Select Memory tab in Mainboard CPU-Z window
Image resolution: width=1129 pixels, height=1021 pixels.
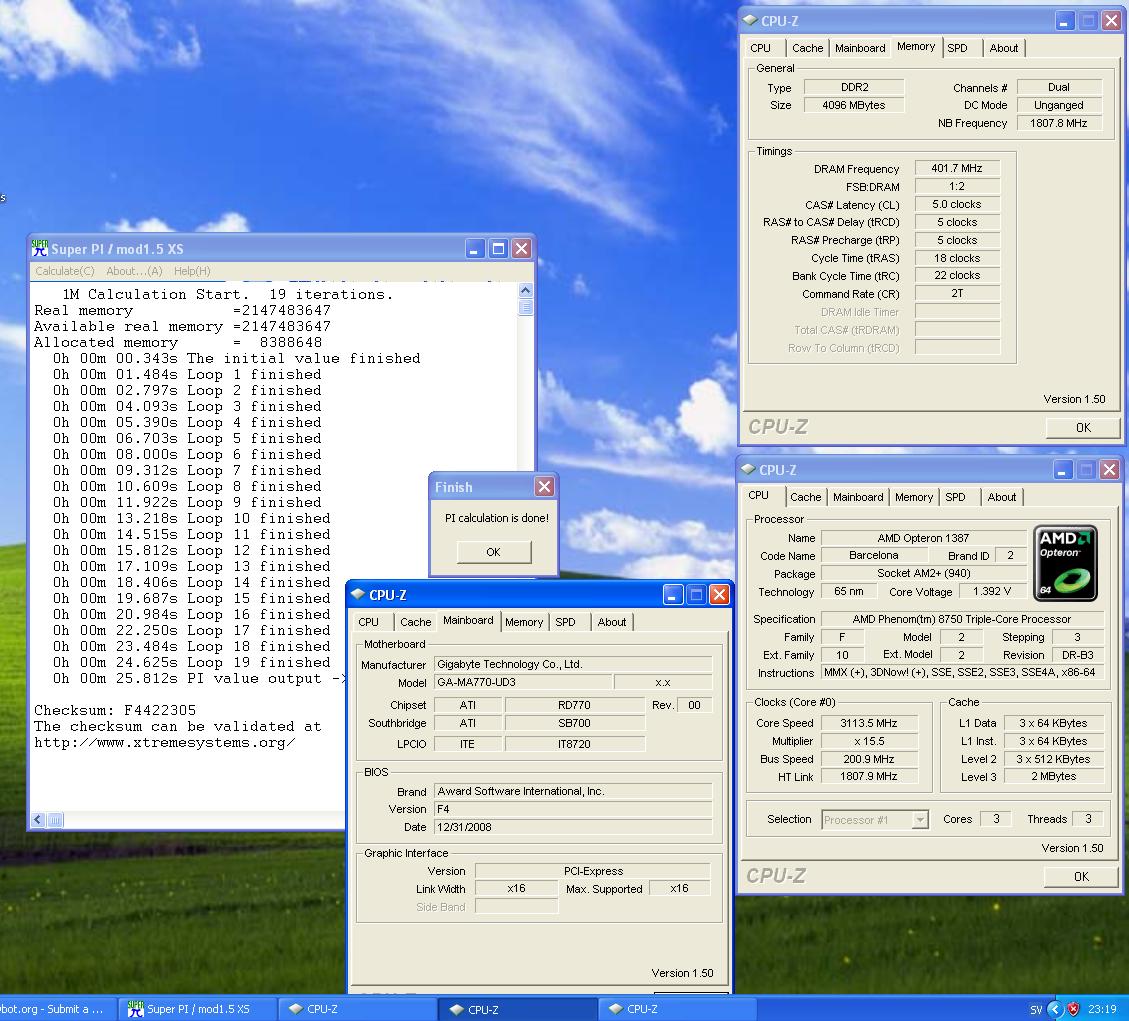pos(523,622)
